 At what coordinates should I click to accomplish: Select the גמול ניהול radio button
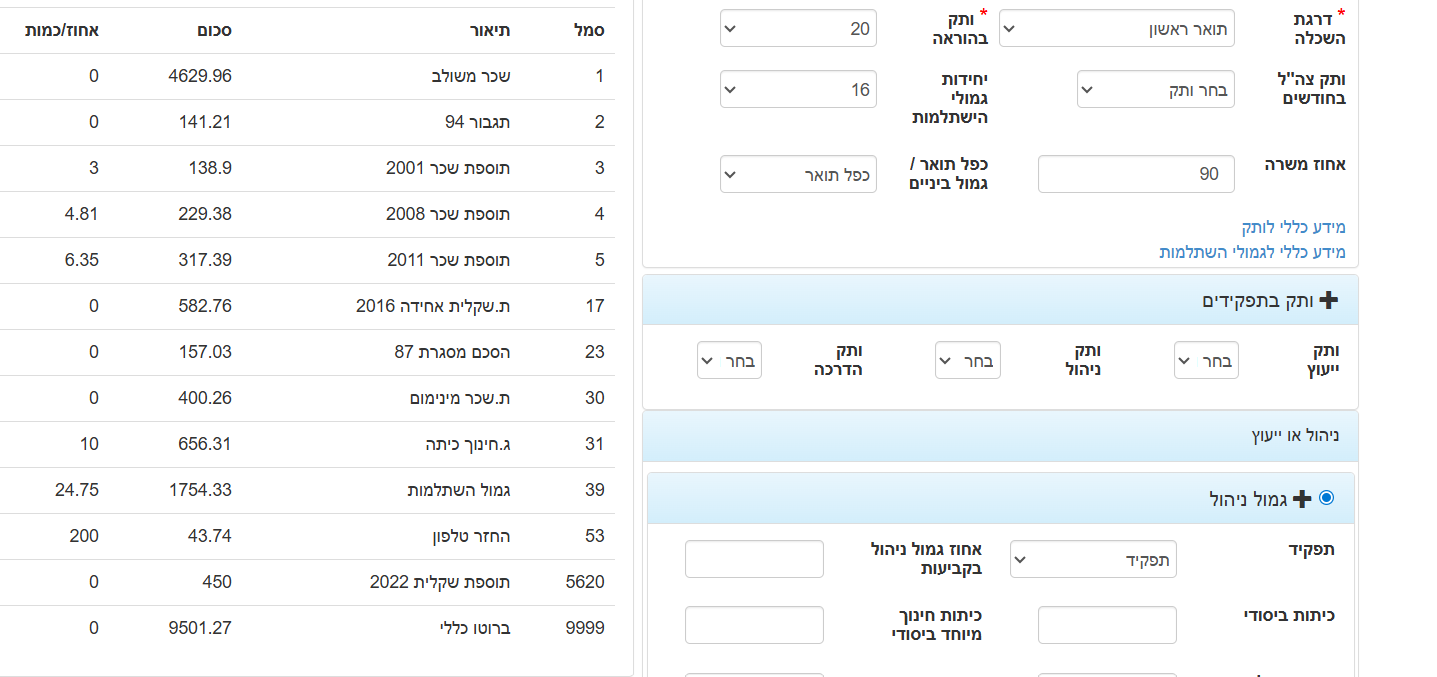(x=1327, y=497)
